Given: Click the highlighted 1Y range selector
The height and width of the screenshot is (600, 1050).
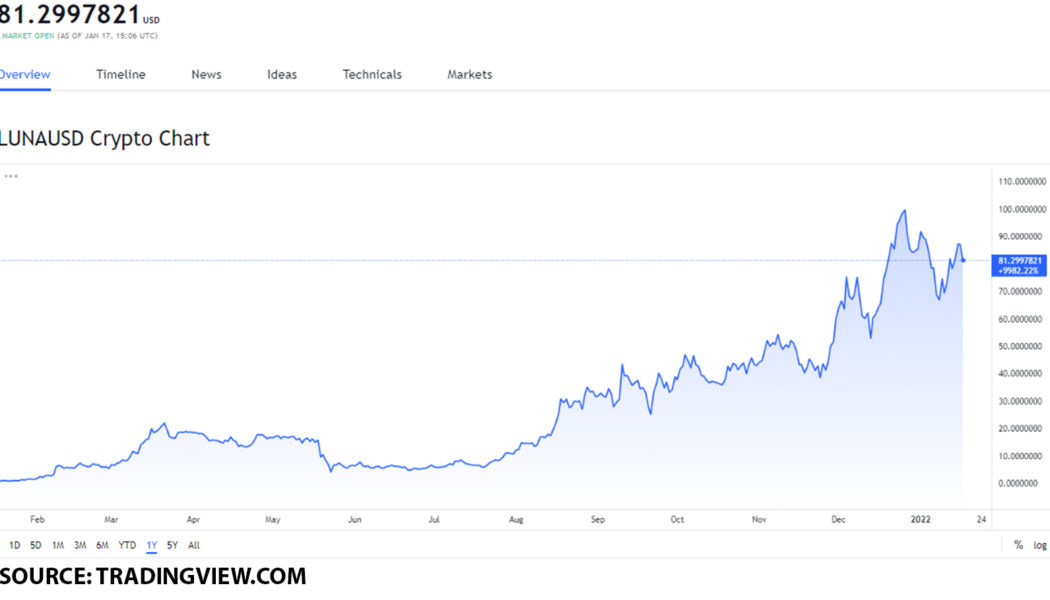Looking at the screenshot, I should [x=150, y=545].
